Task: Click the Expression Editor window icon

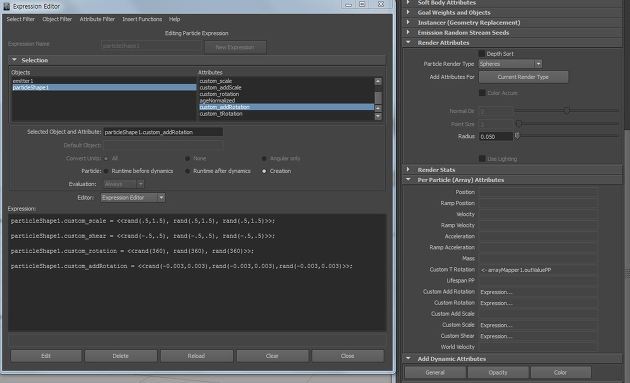Action: [x=6, y=6]
